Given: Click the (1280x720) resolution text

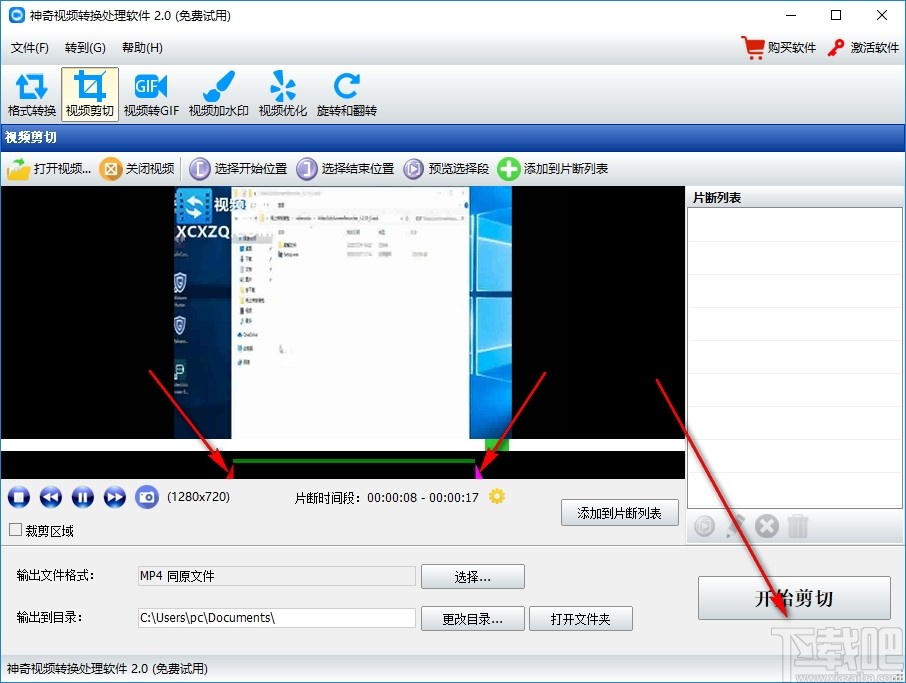Looking at the screenshot, I should pyautogui.click(x=198, y=497).
